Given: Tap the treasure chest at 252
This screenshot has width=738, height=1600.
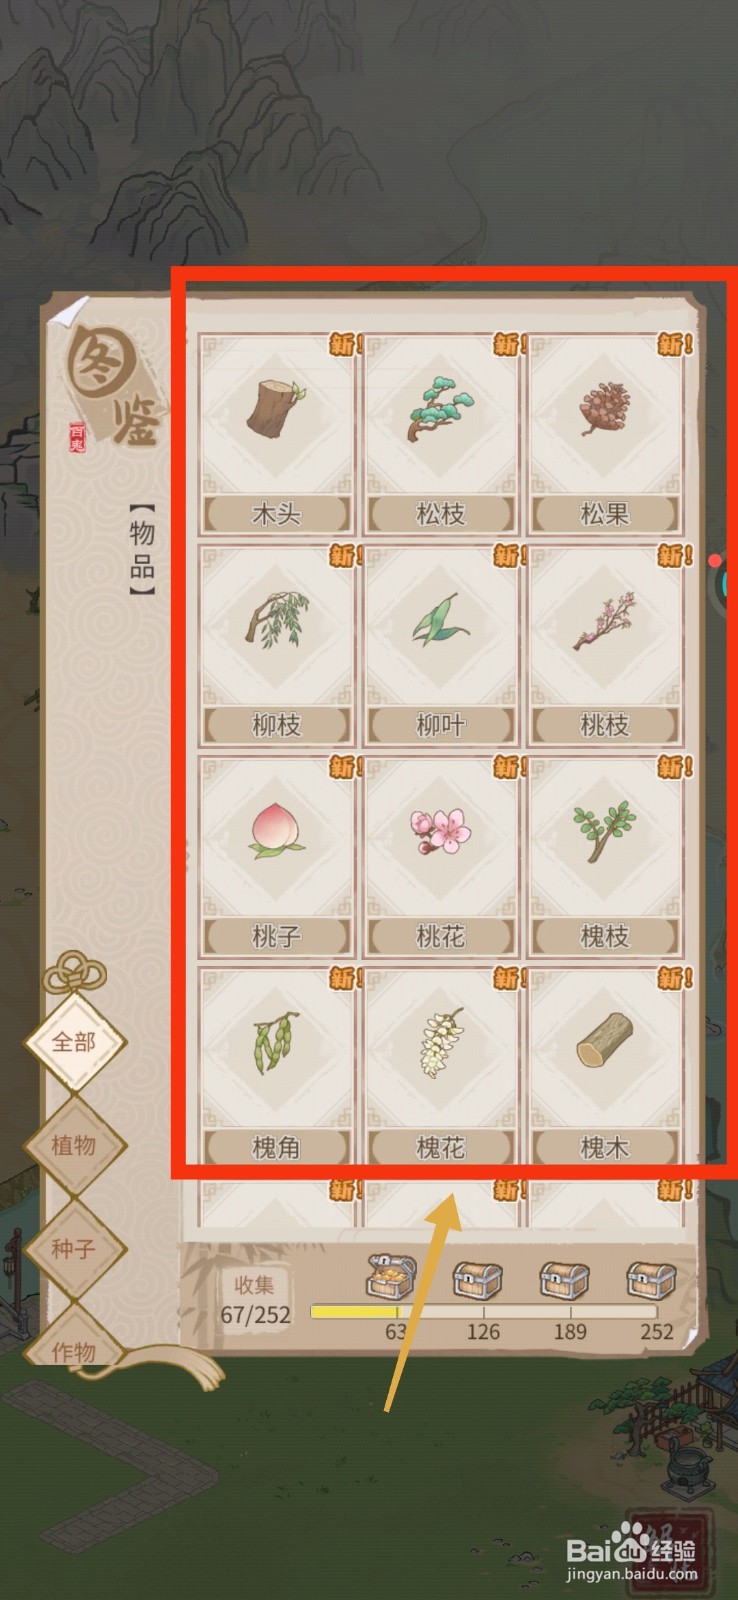Looking at the screenshot, I should coord(651,1279).
